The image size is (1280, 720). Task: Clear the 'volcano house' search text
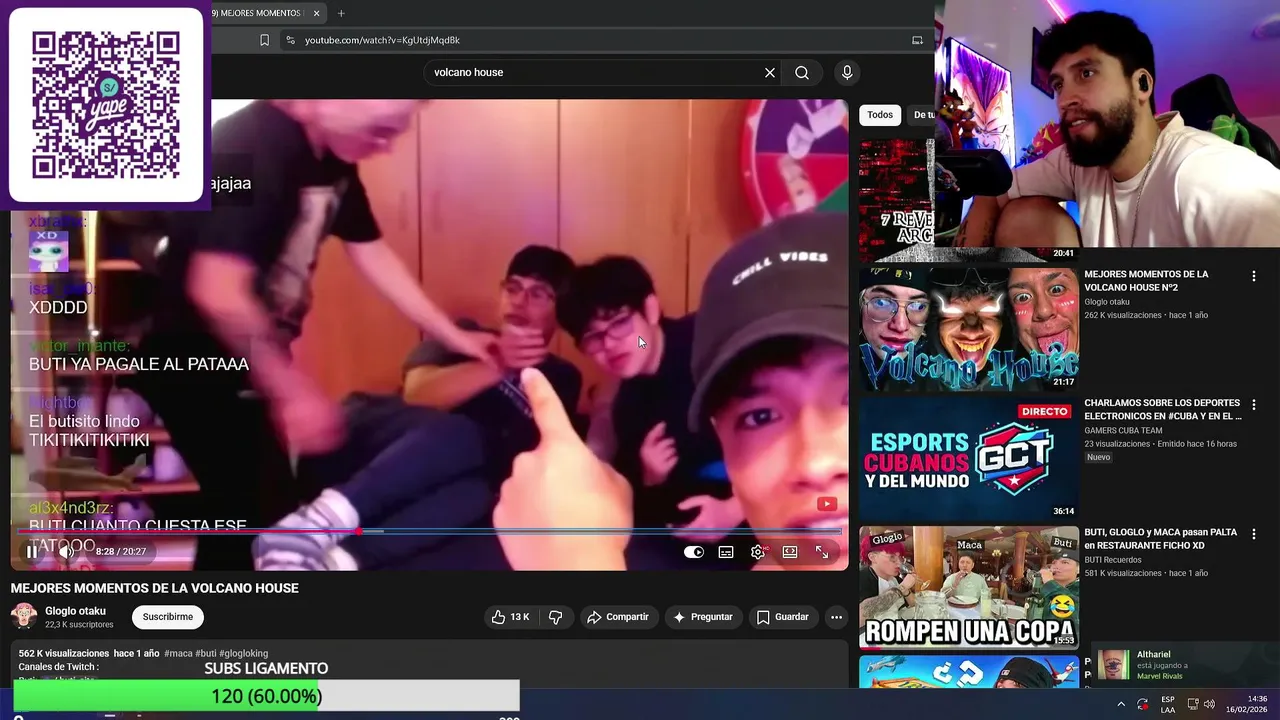(x=770, y=72)
